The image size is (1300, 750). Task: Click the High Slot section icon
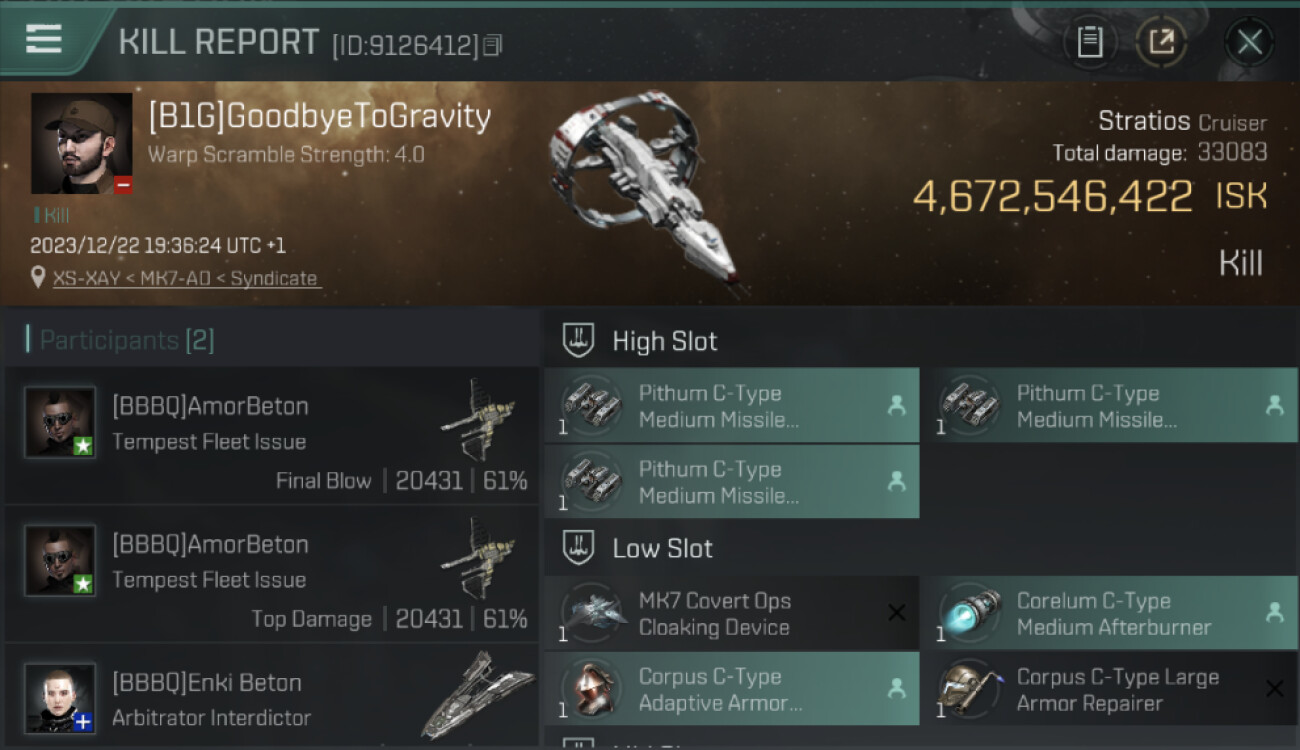579,341
